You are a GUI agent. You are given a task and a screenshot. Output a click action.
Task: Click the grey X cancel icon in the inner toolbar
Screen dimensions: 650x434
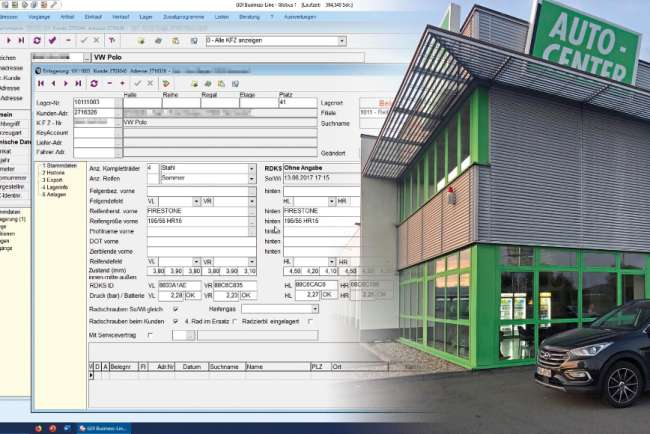[150, 83]
